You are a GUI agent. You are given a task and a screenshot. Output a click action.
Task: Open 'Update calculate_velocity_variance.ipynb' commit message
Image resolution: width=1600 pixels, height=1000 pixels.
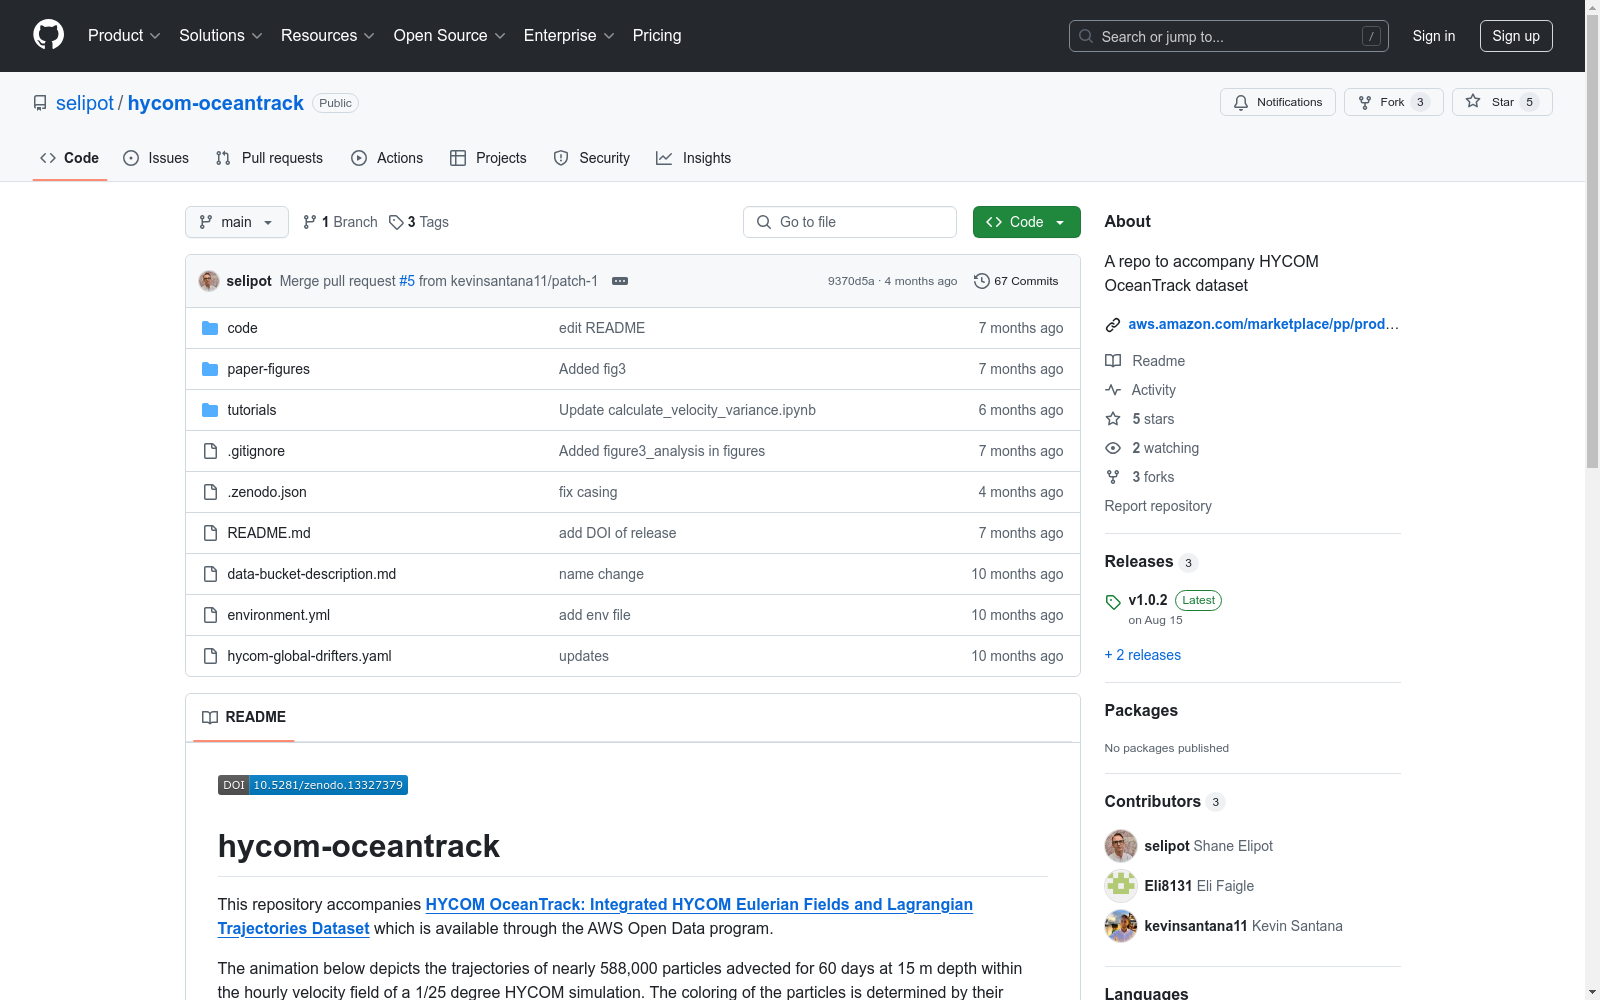point(687,410)
